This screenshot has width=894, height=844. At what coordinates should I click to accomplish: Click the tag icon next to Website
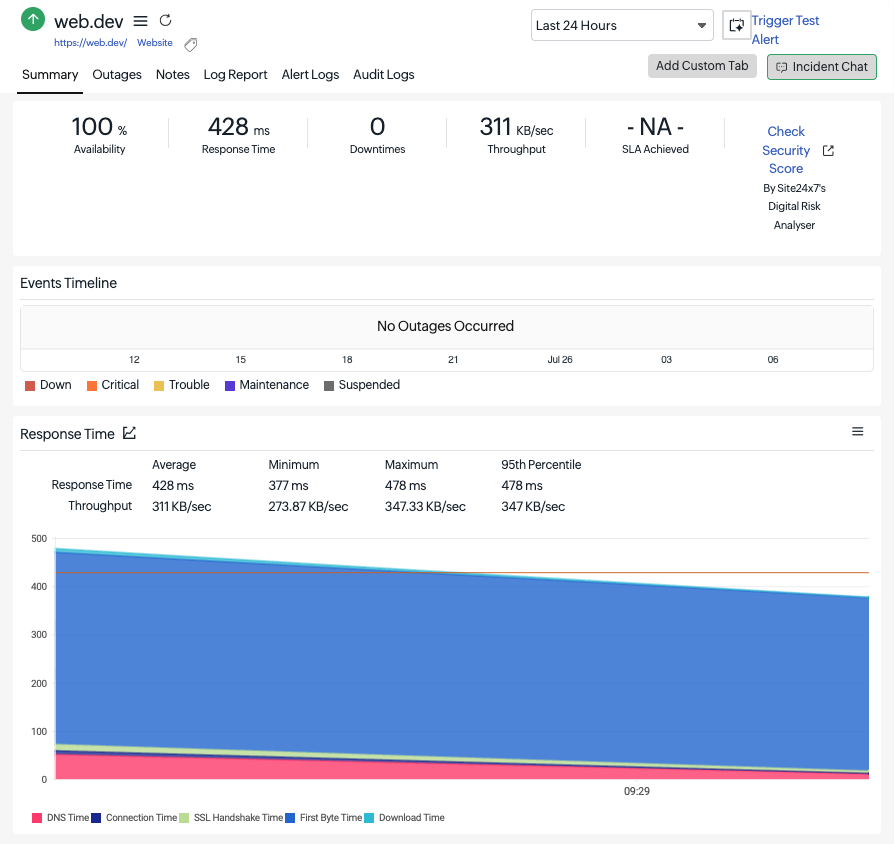191,44
